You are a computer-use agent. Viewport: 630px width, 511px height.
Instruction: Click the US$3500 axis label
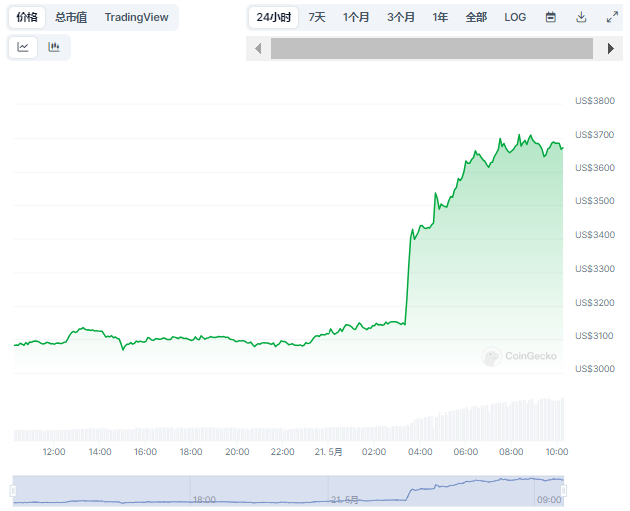595,200
